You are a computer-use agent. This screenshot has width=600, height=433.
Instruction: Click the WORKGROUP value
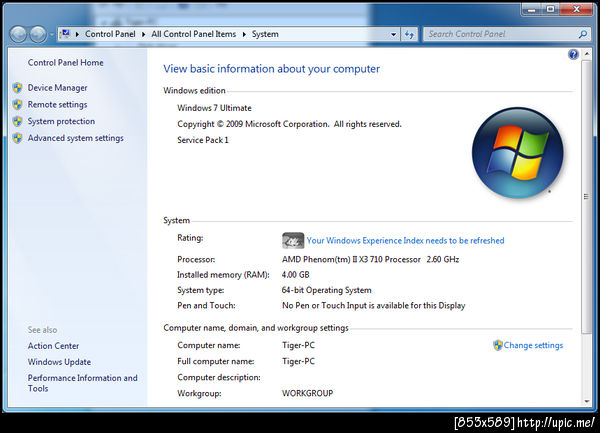pos(307,393)
